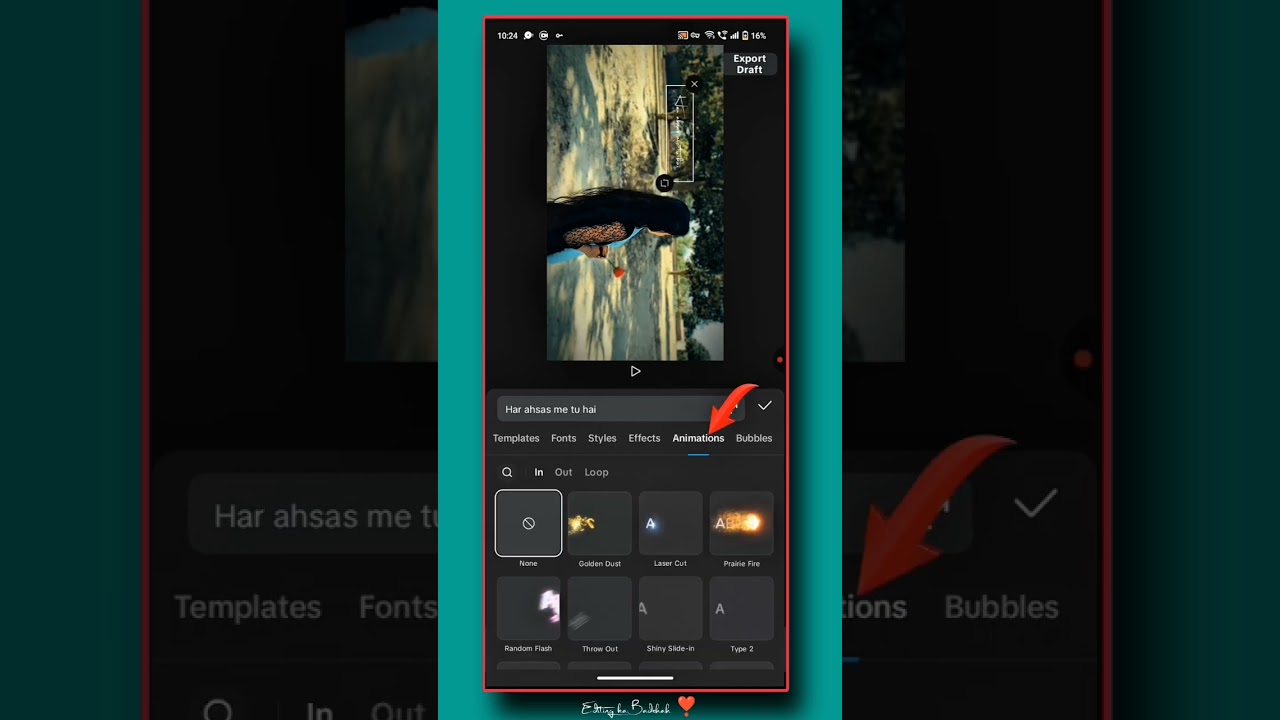Click the duplicate handle on the text box

point(664,183)
